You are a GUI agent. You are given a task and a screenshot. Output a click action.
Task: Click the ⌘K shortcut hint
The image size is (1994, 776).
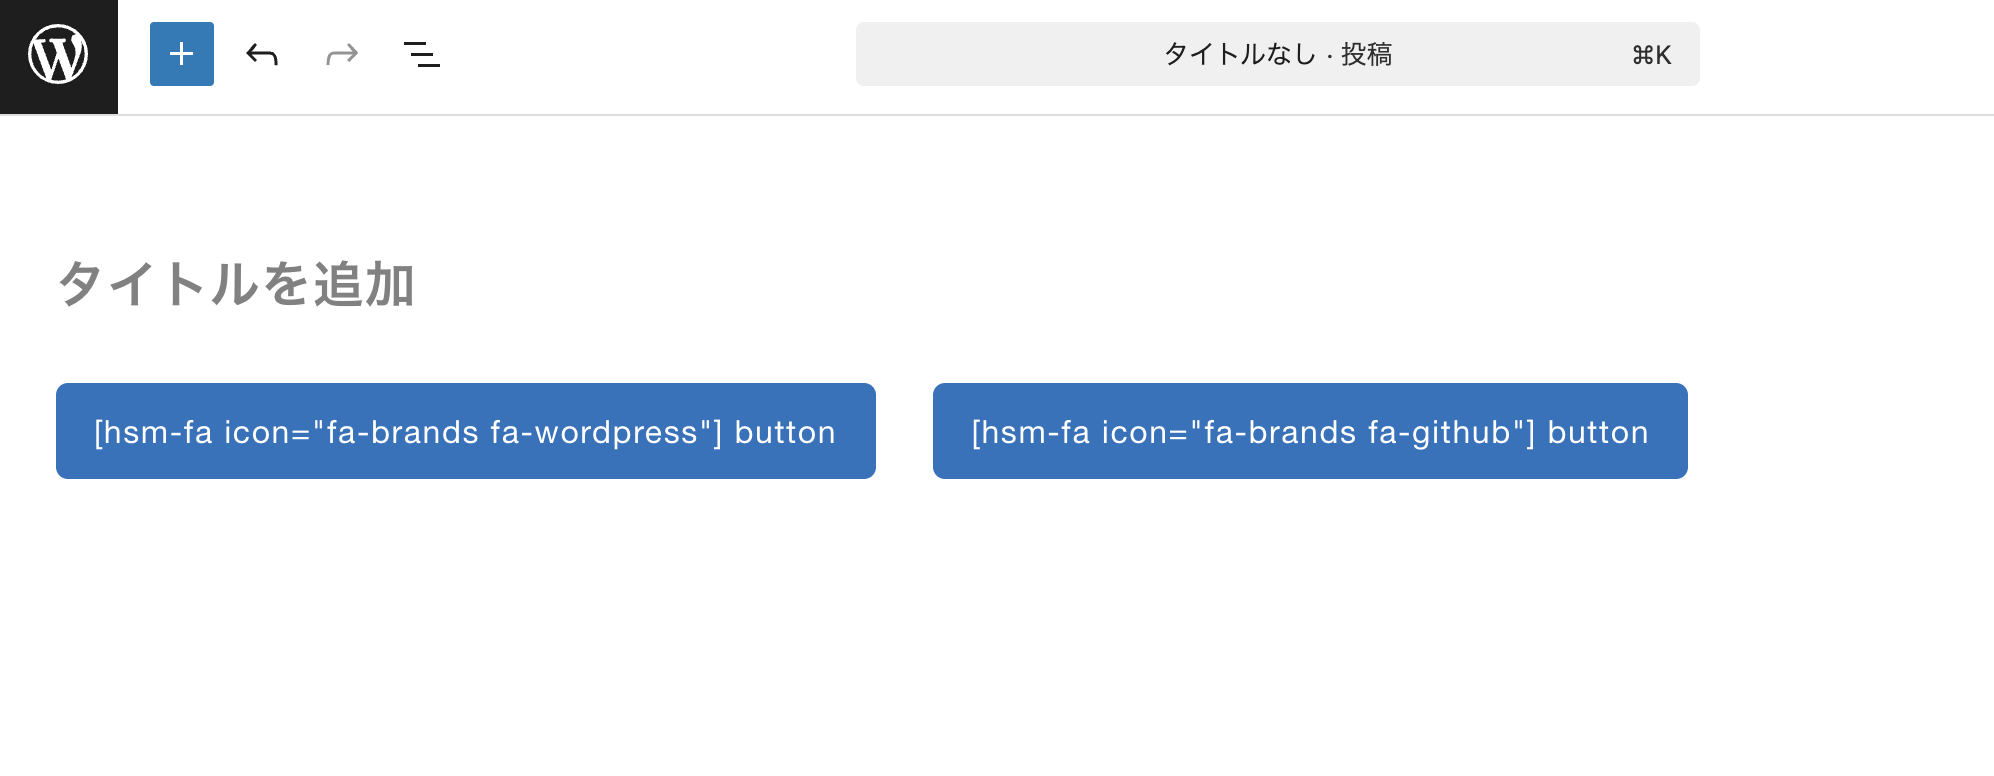click(1651, 55)
